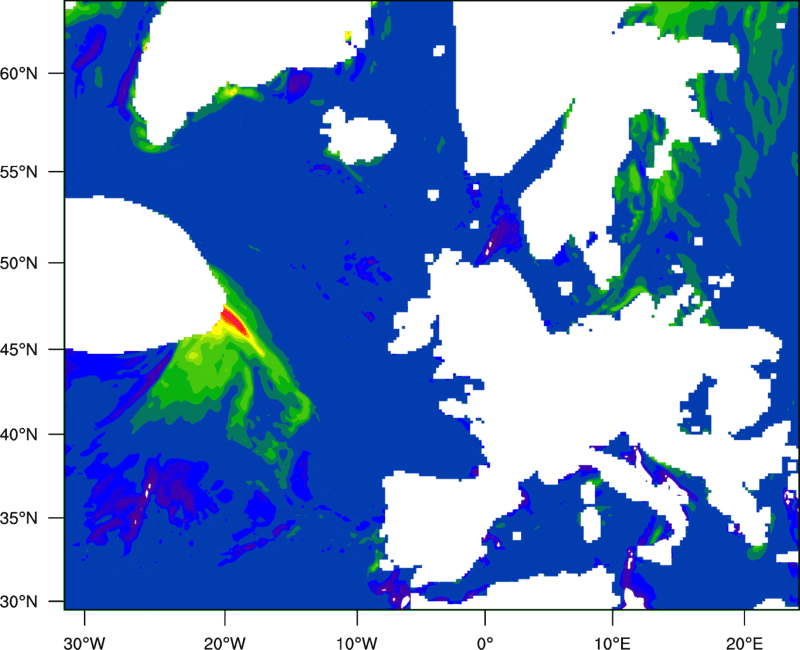Click the small gray island in the upper center

coord(356,134)
